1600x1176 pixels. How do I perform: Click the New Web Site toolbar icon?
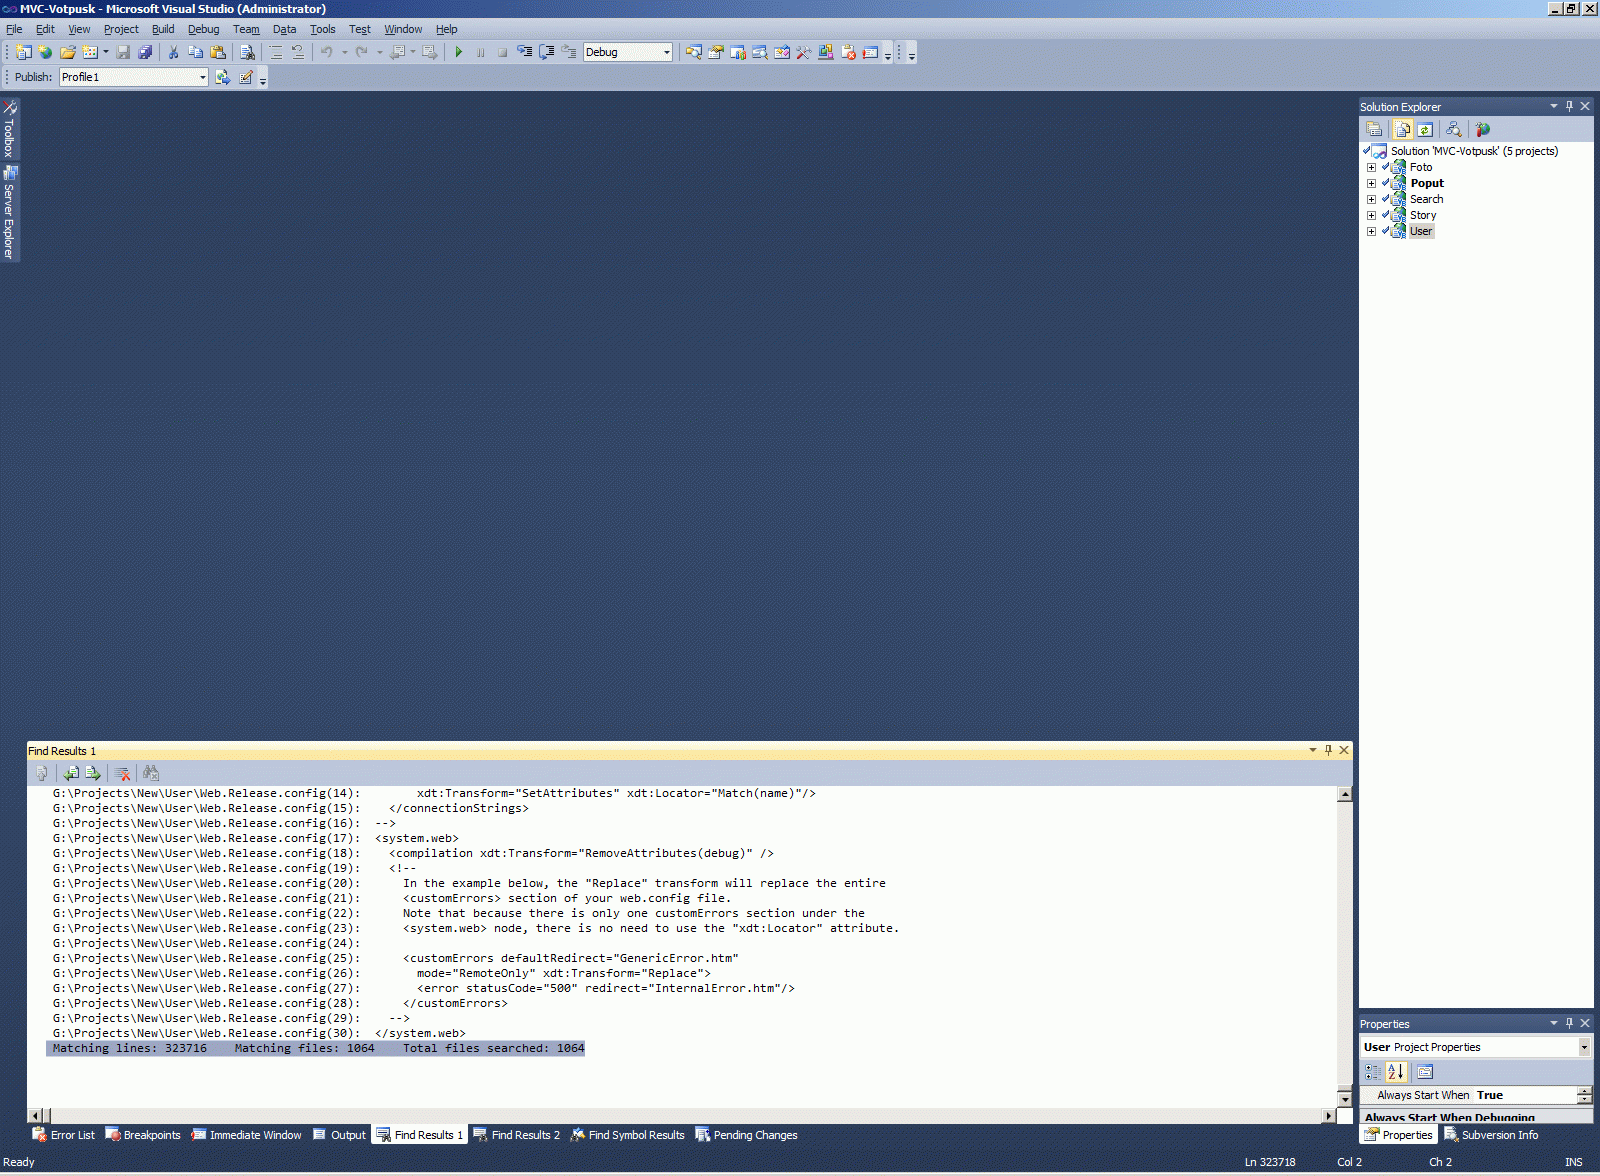[45, 52]
